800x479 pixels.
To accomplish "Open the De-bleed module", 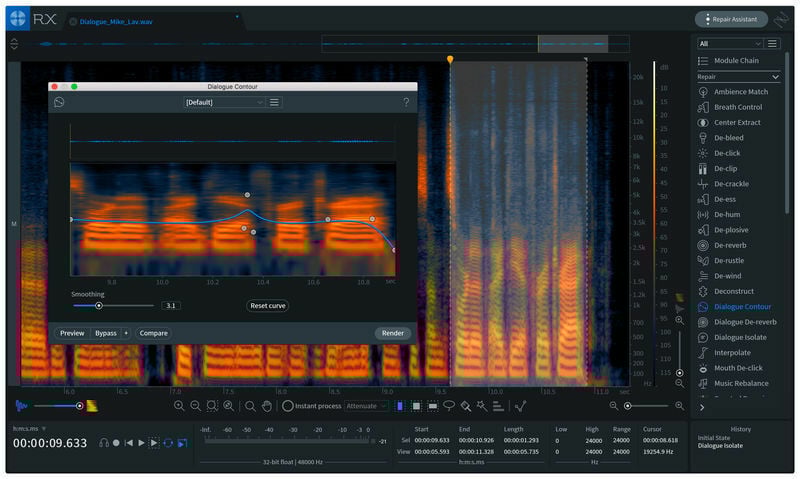I will (720, 138).
